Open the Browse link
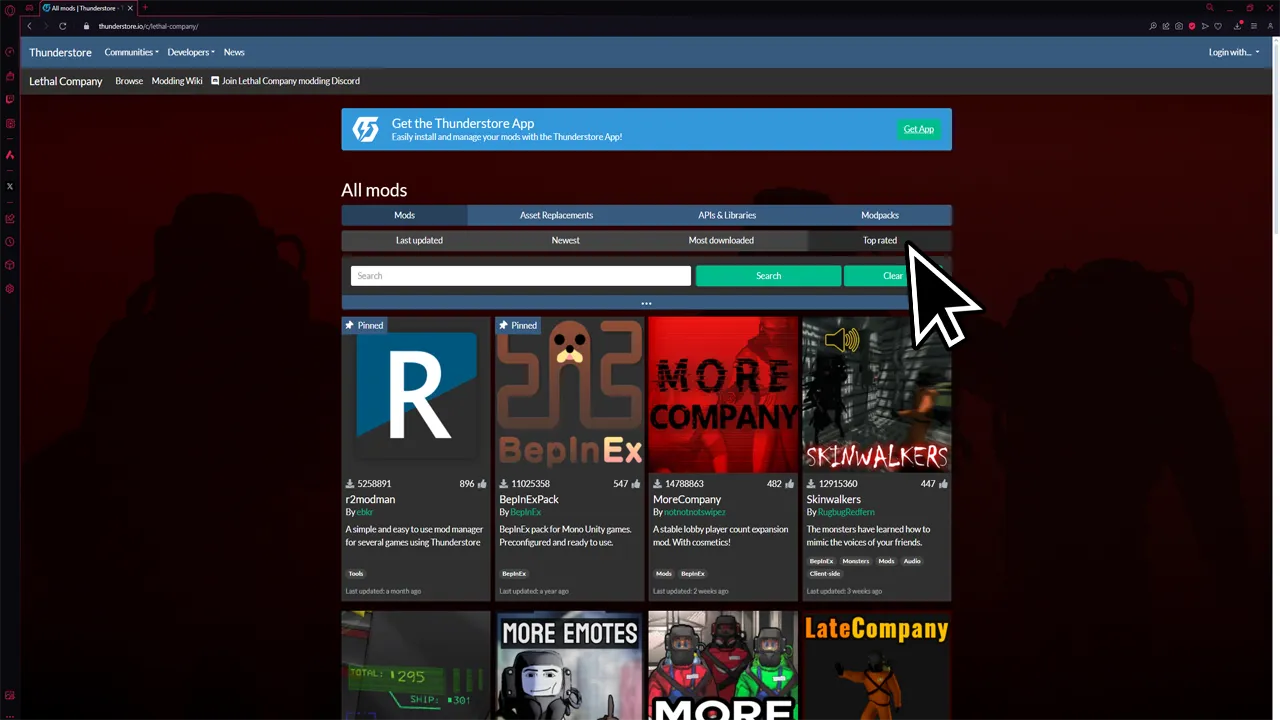1280x720 pixels. (x=129, y=81)
